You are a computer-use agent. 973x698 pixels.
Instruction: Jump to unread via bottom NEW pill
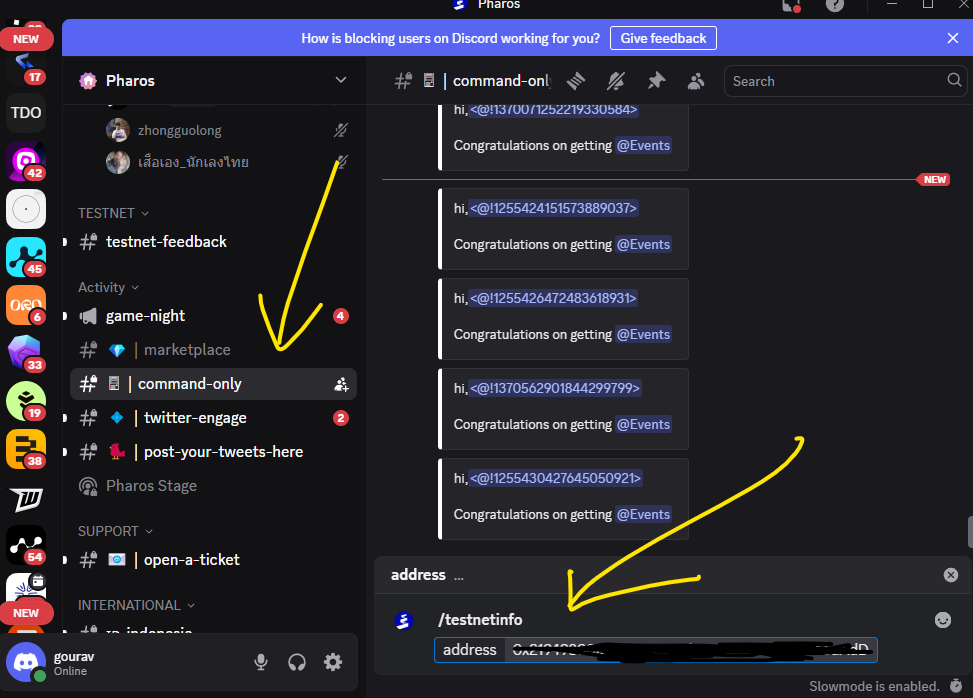click(26, 612)
